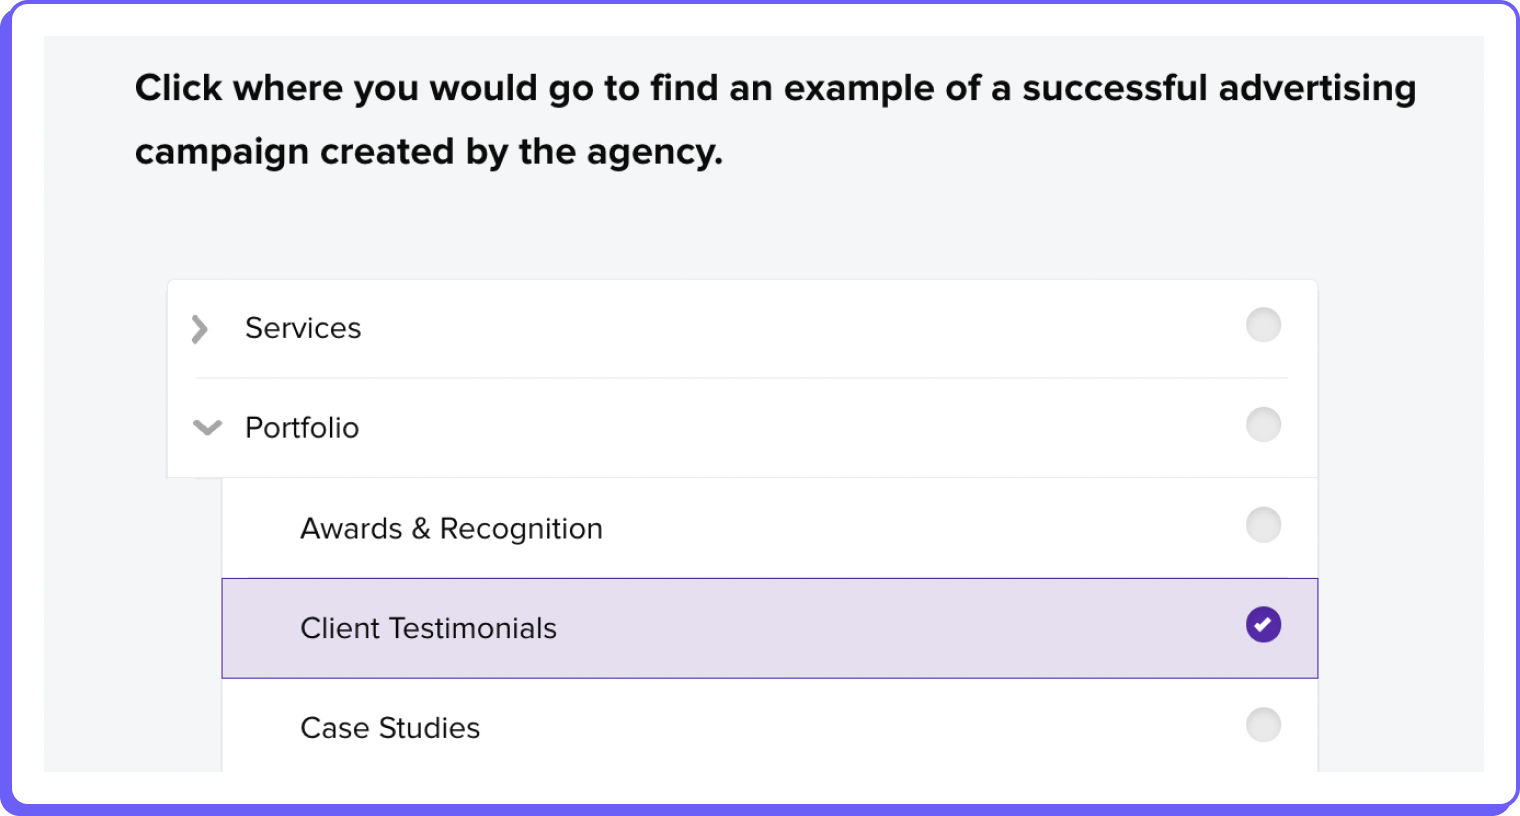This screenshot has width=1520, height=816.
Task: Collapse the Portfolio section chevron
Action: [207, 428]
